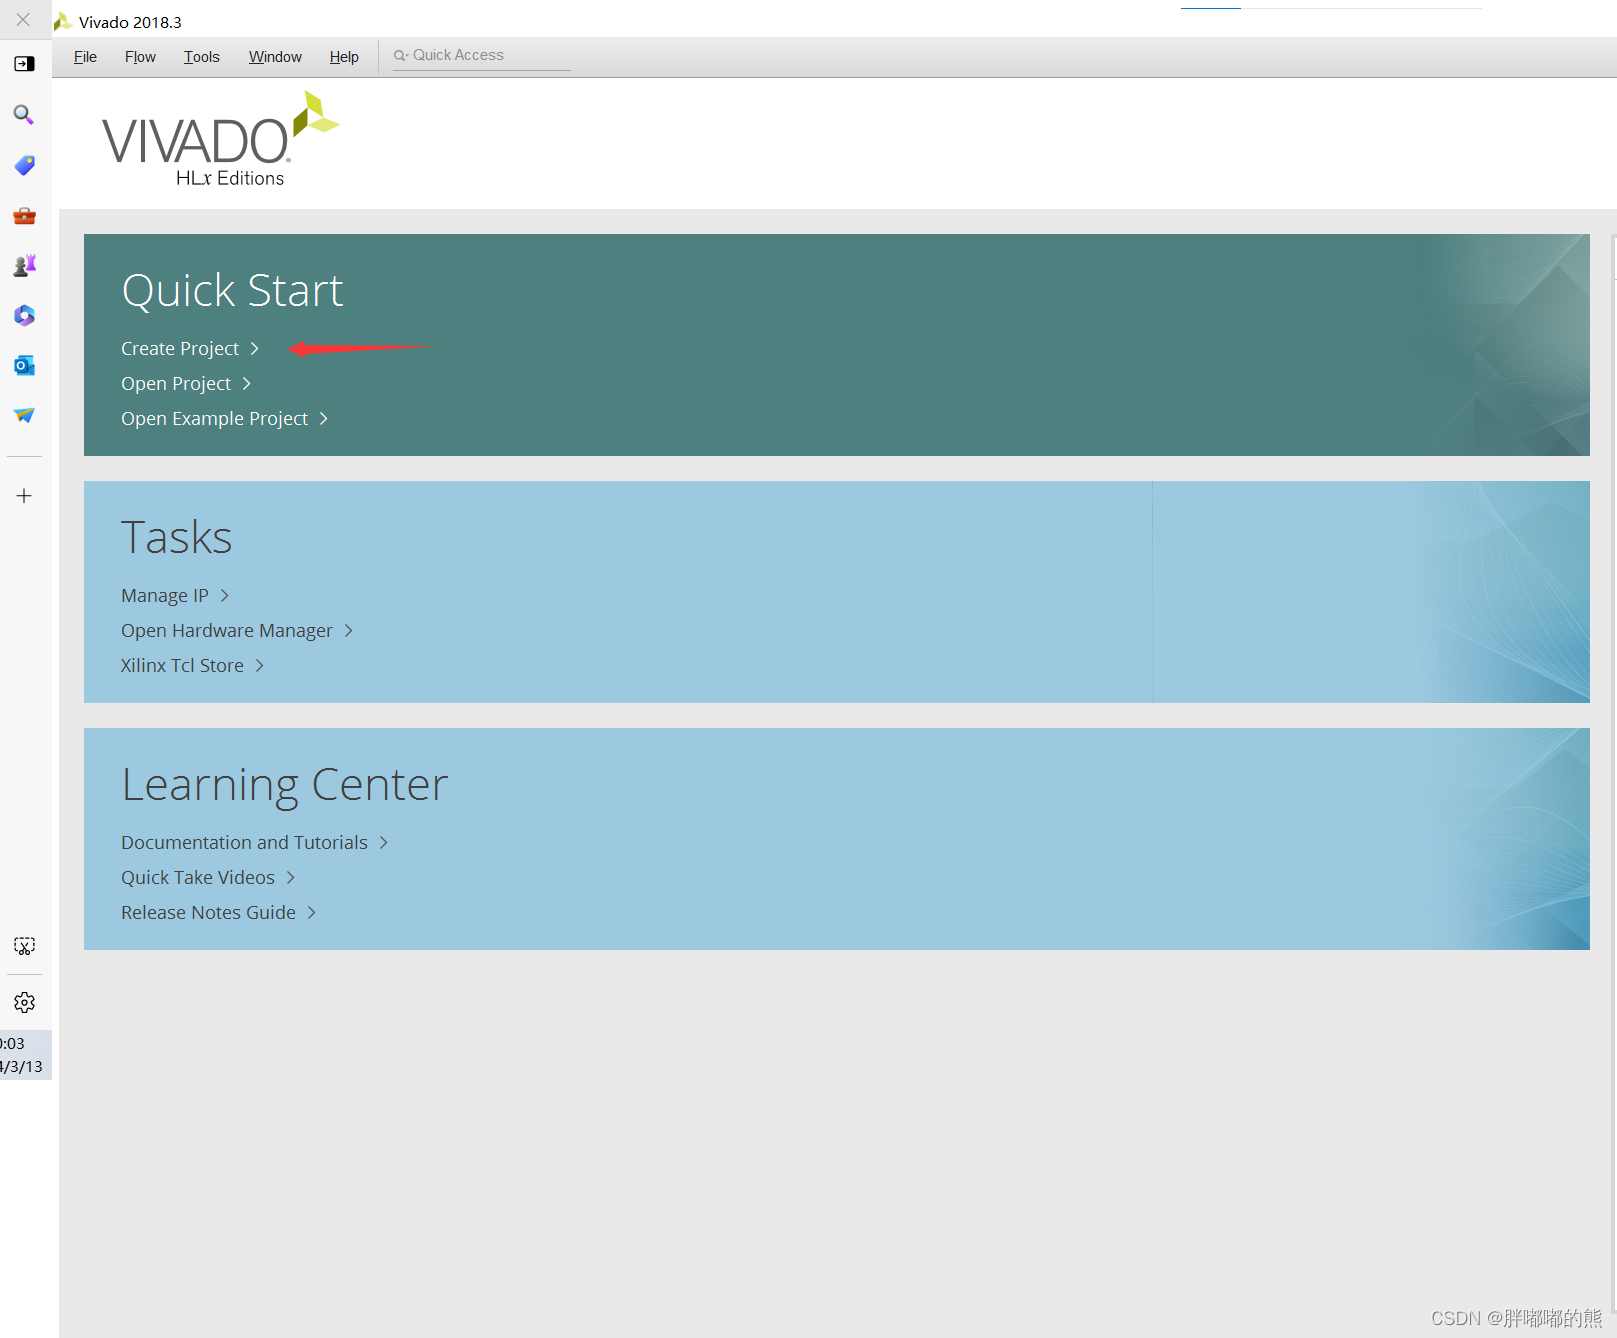Click chevron next to Open Example Project

tap(324, 419)
